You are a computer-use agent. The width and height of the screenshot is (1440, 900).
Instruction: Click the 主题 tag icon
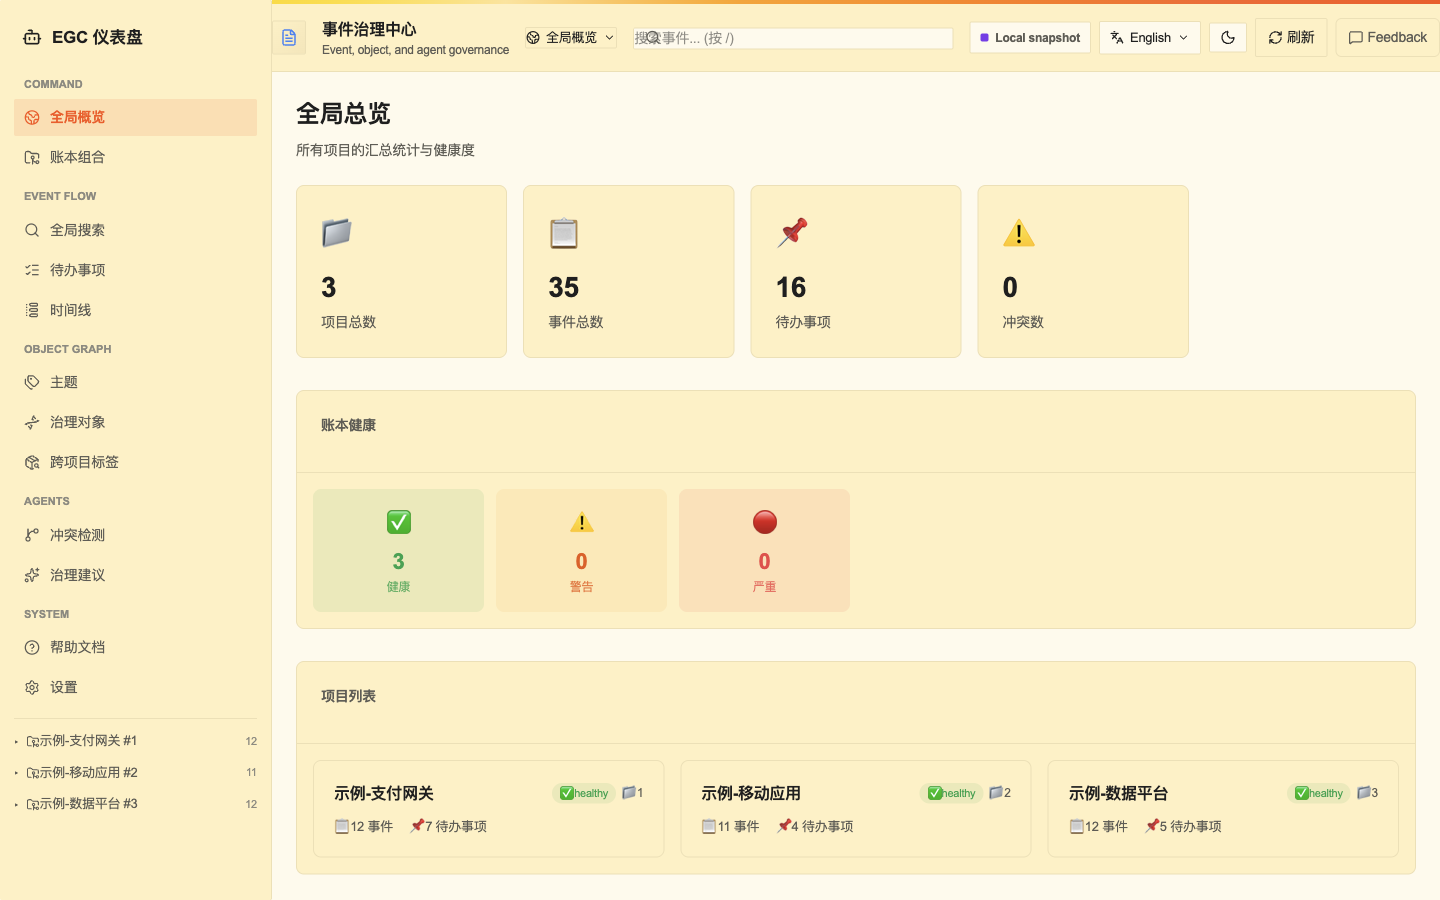point(32,382)
